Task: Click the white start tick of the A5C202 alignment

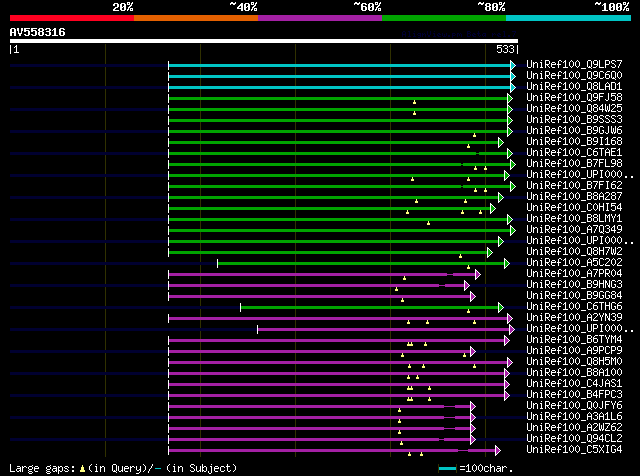Action: click(218, 264)
